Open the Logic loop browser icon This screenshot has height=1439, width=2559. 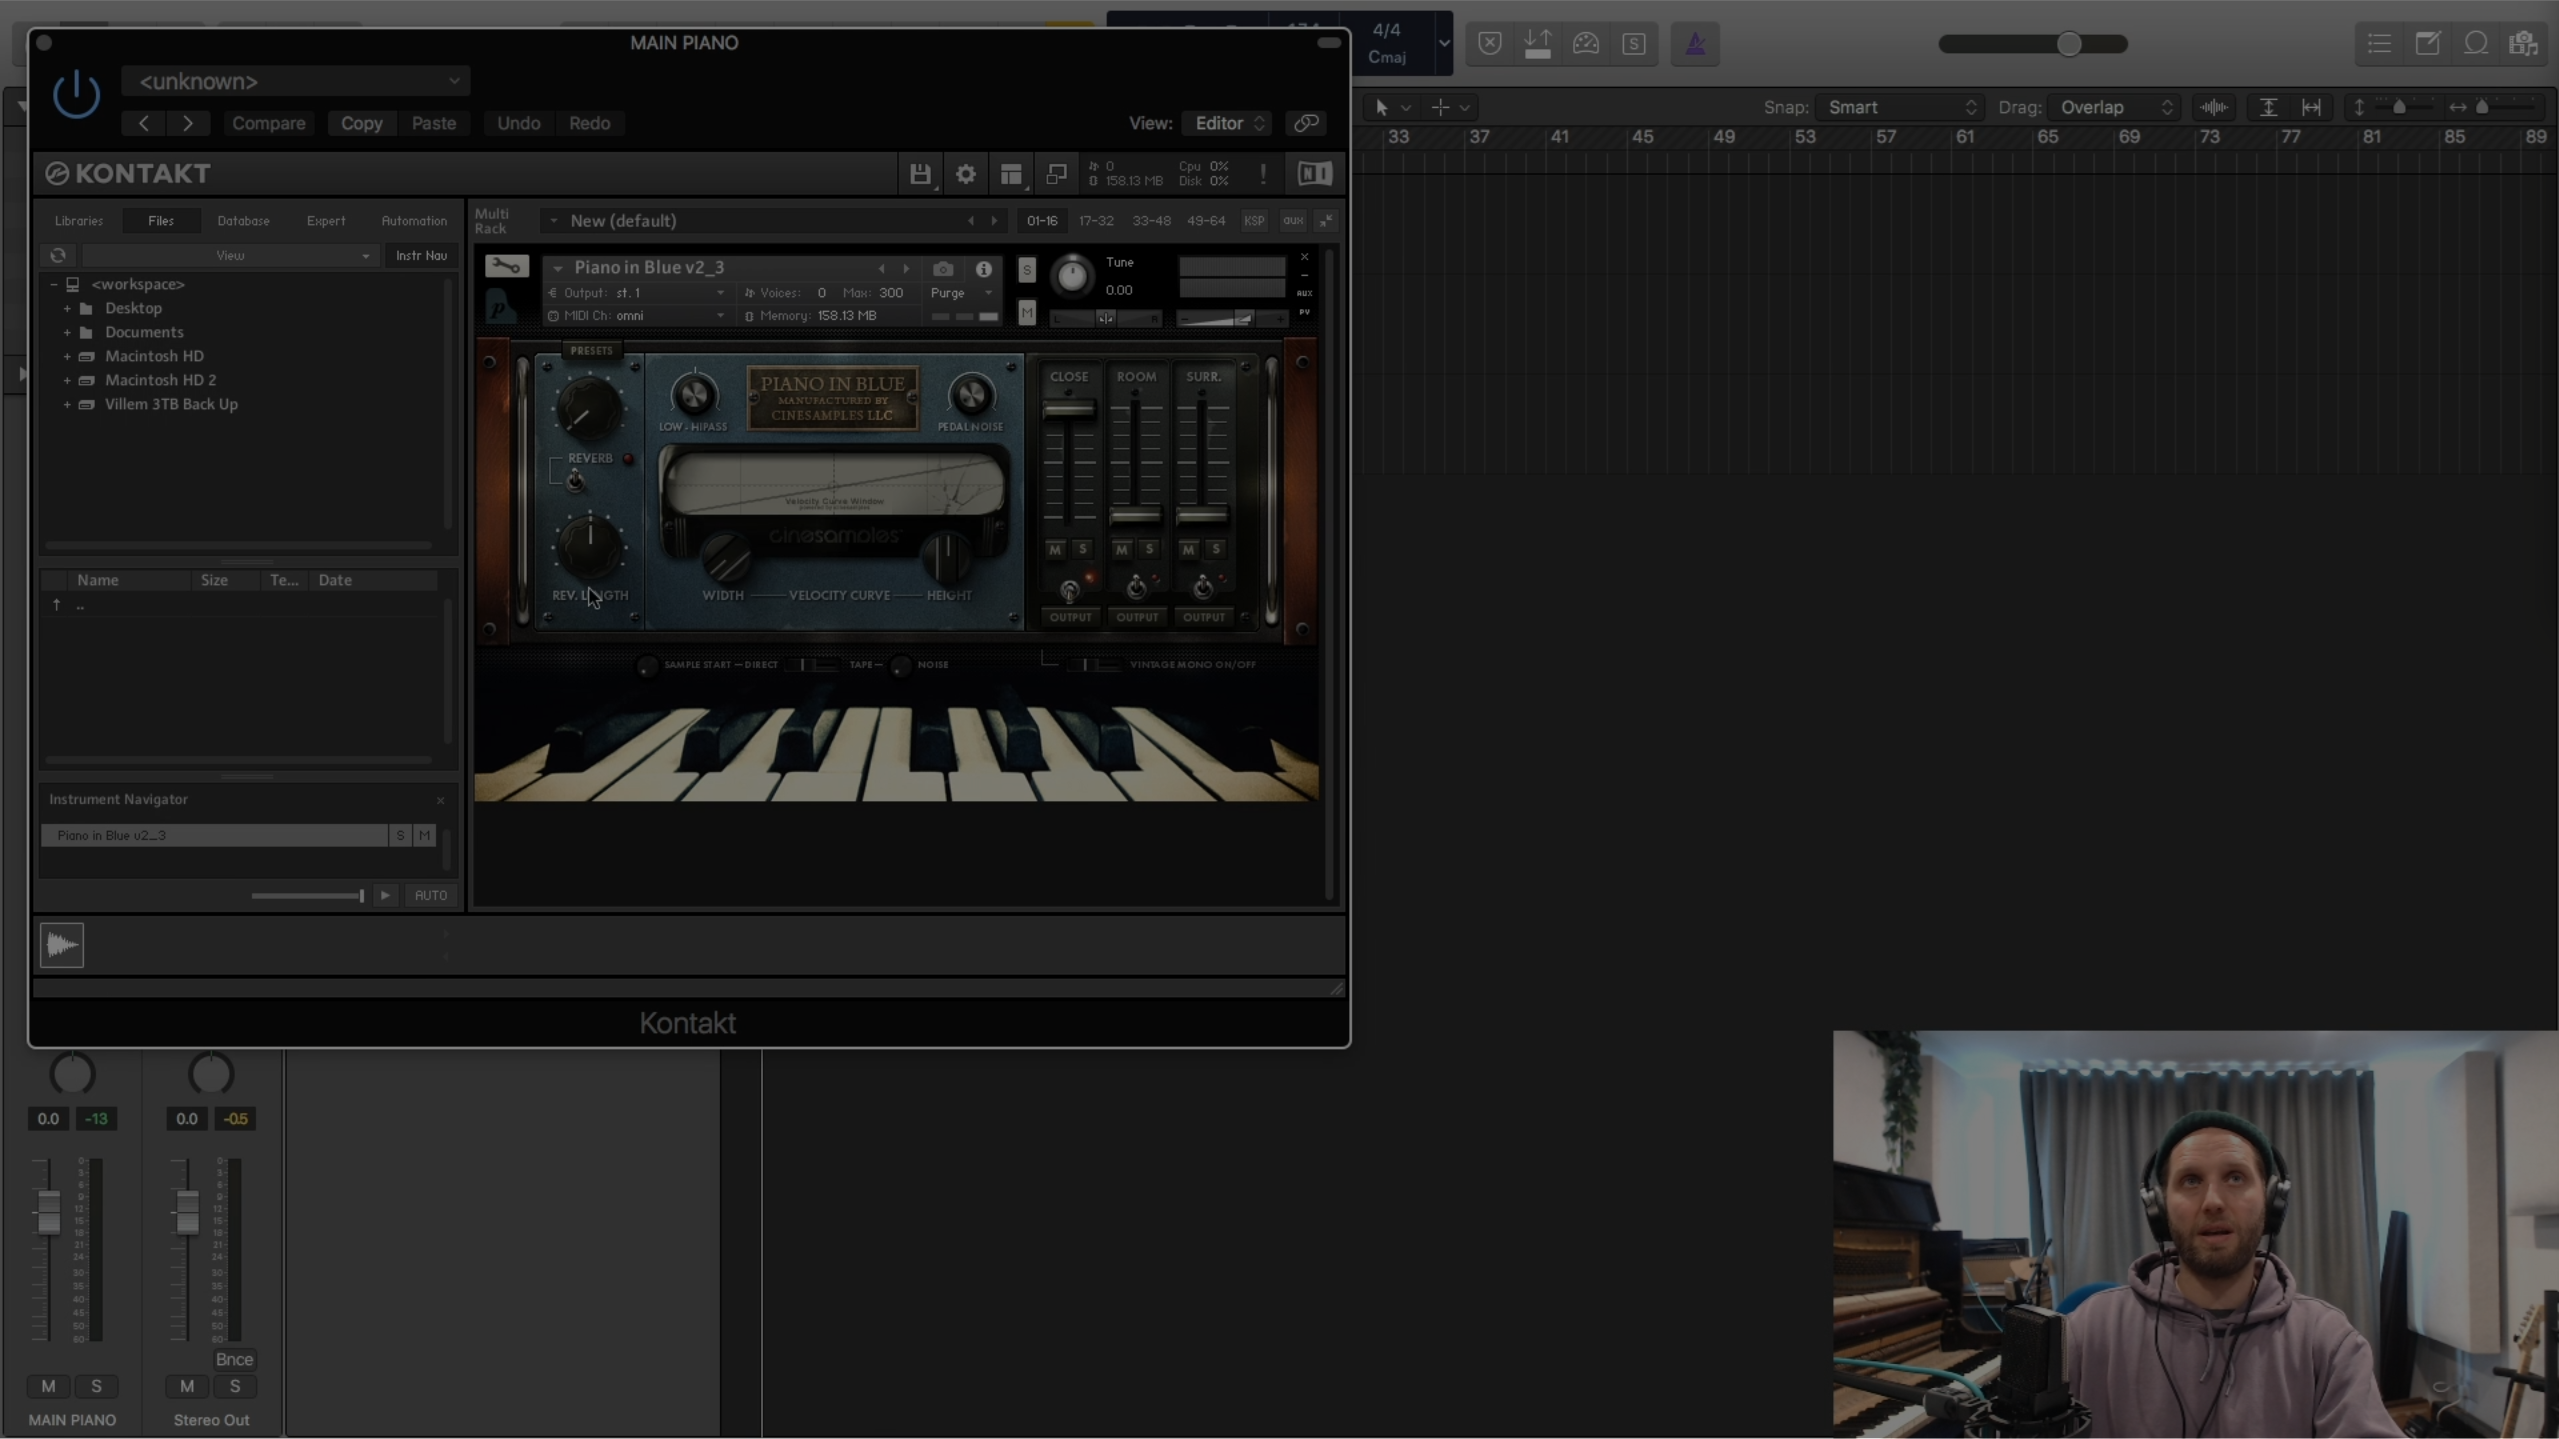coord(2476,44)
